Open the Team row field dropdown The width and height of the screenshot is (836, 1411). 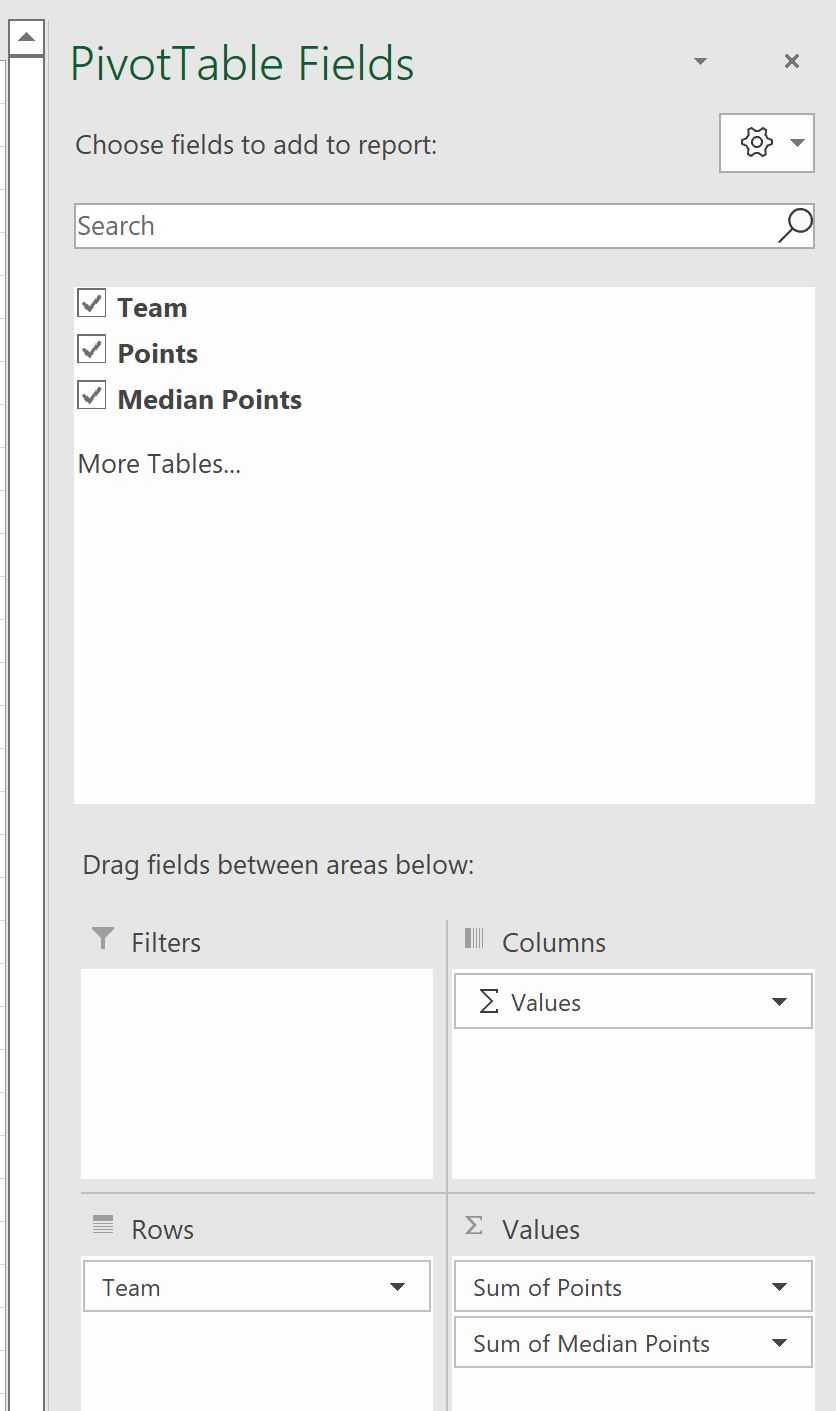pos(397,1287)
